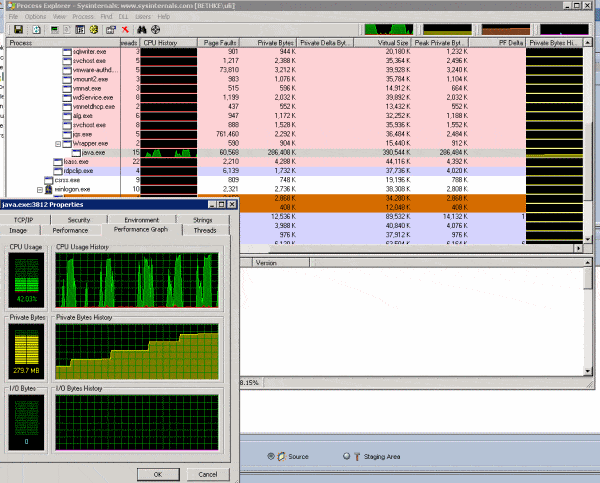
Task: Click the vmnat.exe process icon
Action: click(x=67, y=88)
